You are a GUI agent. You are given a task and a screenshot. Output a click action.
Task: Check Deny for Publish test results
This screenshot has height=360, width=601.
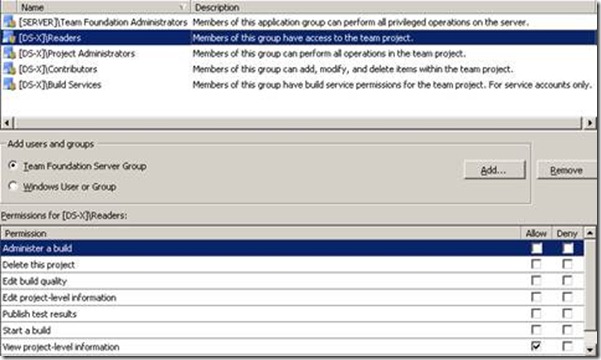tap(567, 314)
